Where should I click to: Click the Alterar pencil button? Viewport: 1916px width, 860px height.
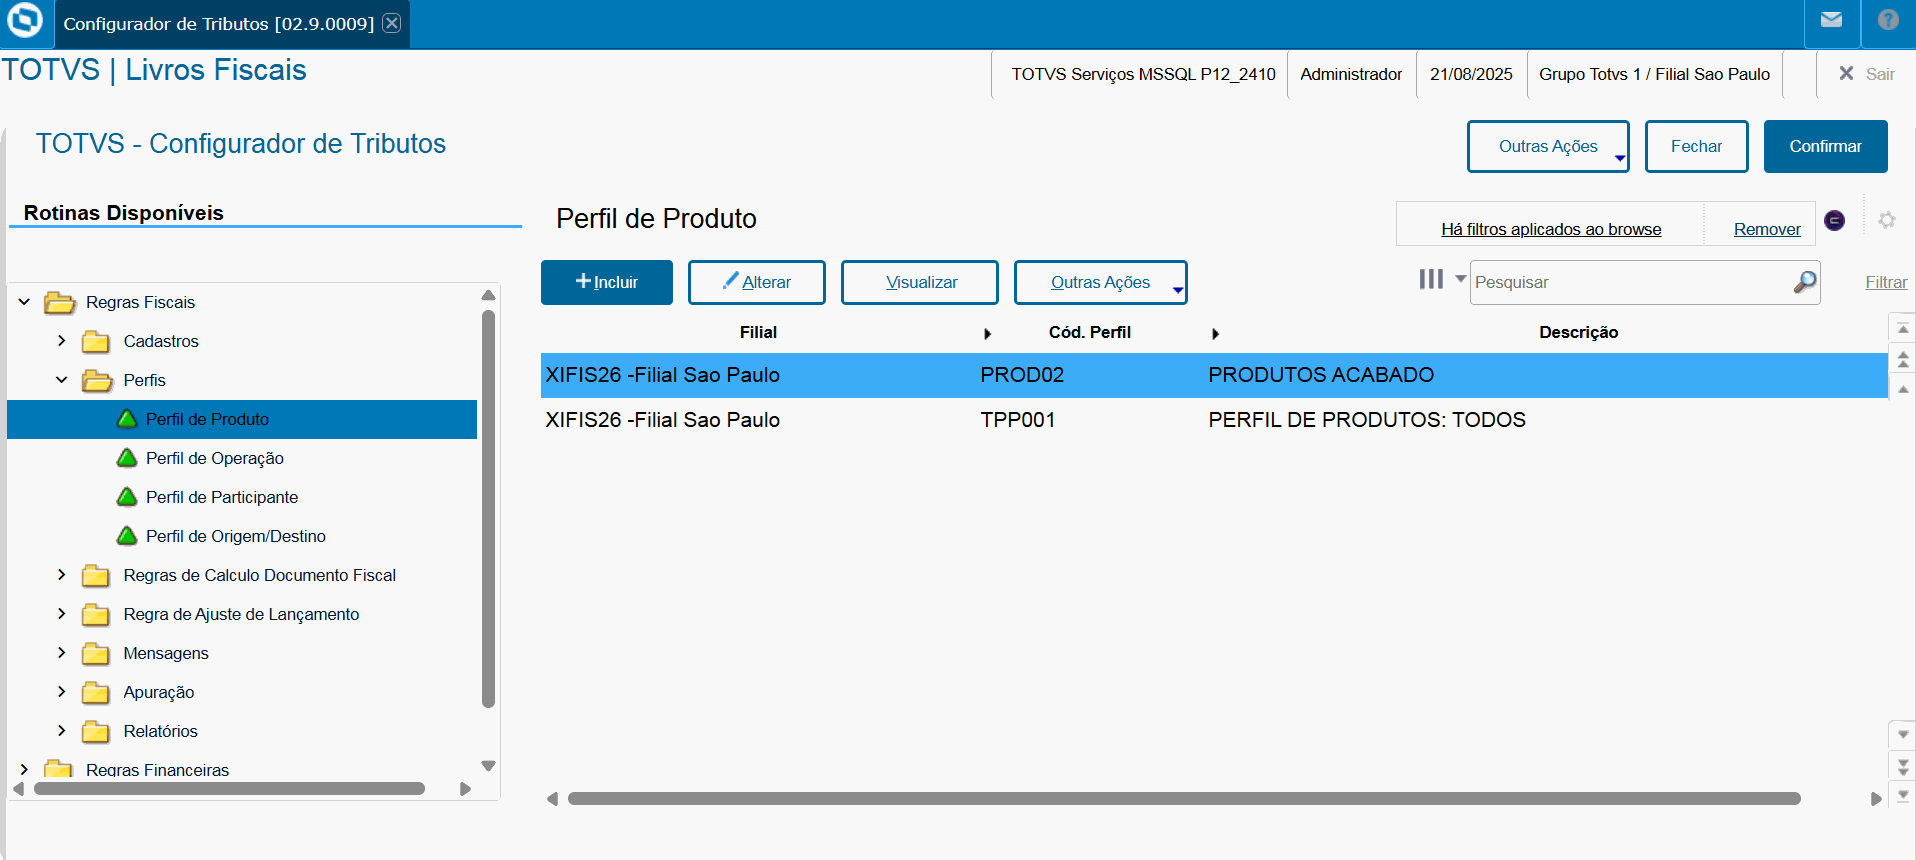point(757,282)
